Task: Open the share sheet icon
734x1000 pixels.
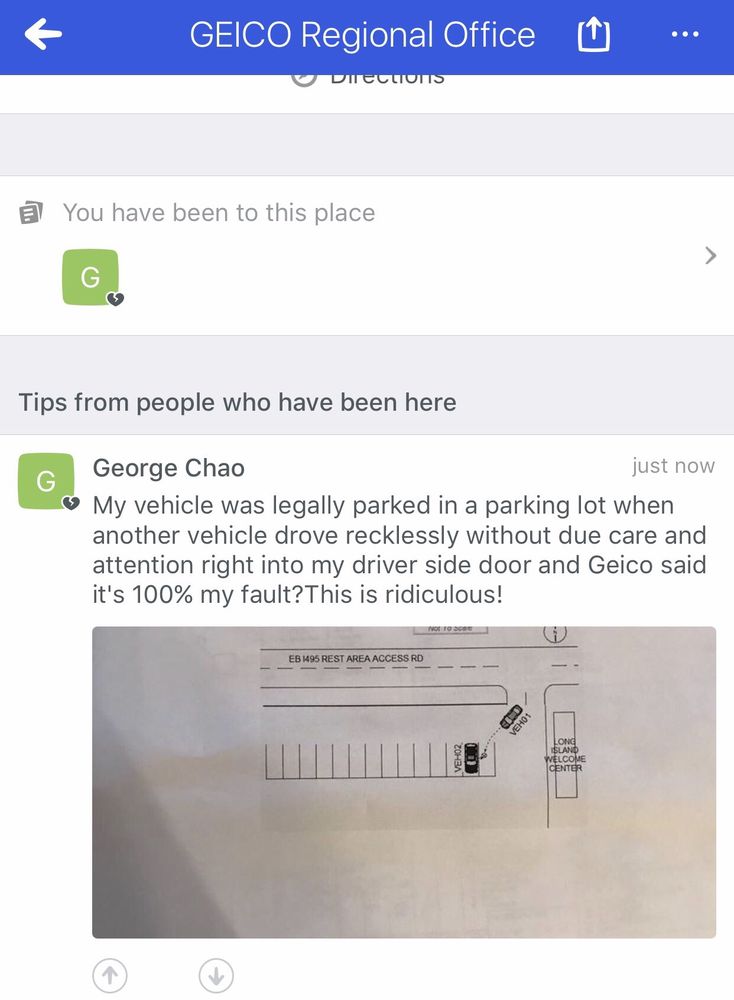Action: coord(593,33)
